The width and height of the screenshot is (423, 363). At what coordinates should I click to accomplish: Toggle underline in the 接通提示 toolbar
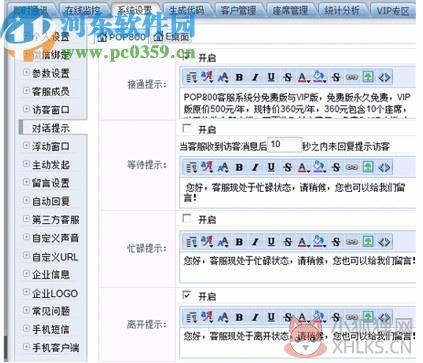pos(271,77)
